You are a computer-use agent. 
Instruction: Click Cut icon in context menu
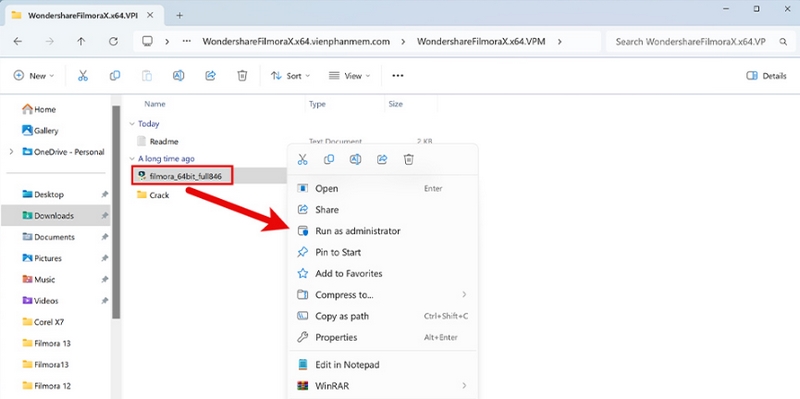click(x=303, y=160)
